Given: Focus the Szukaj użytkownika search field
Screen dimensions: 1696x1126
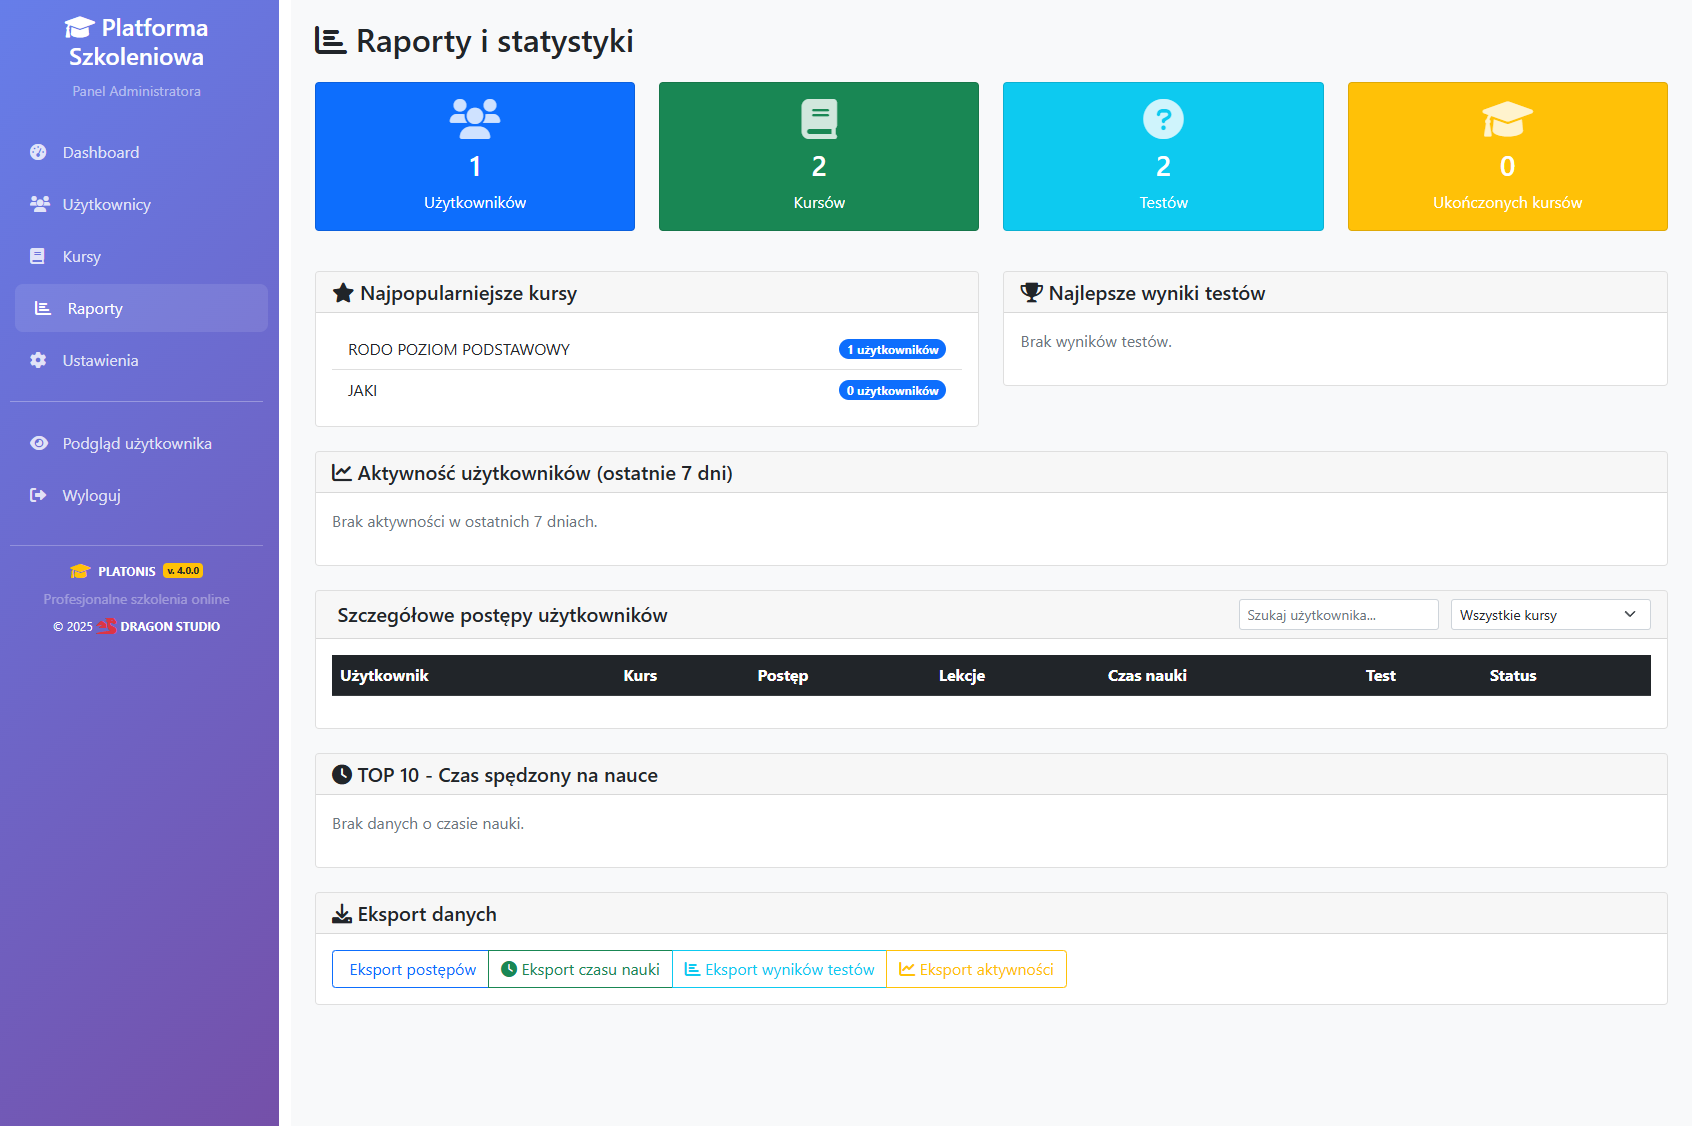Looking at the screenshot, I should (1338, 615).
